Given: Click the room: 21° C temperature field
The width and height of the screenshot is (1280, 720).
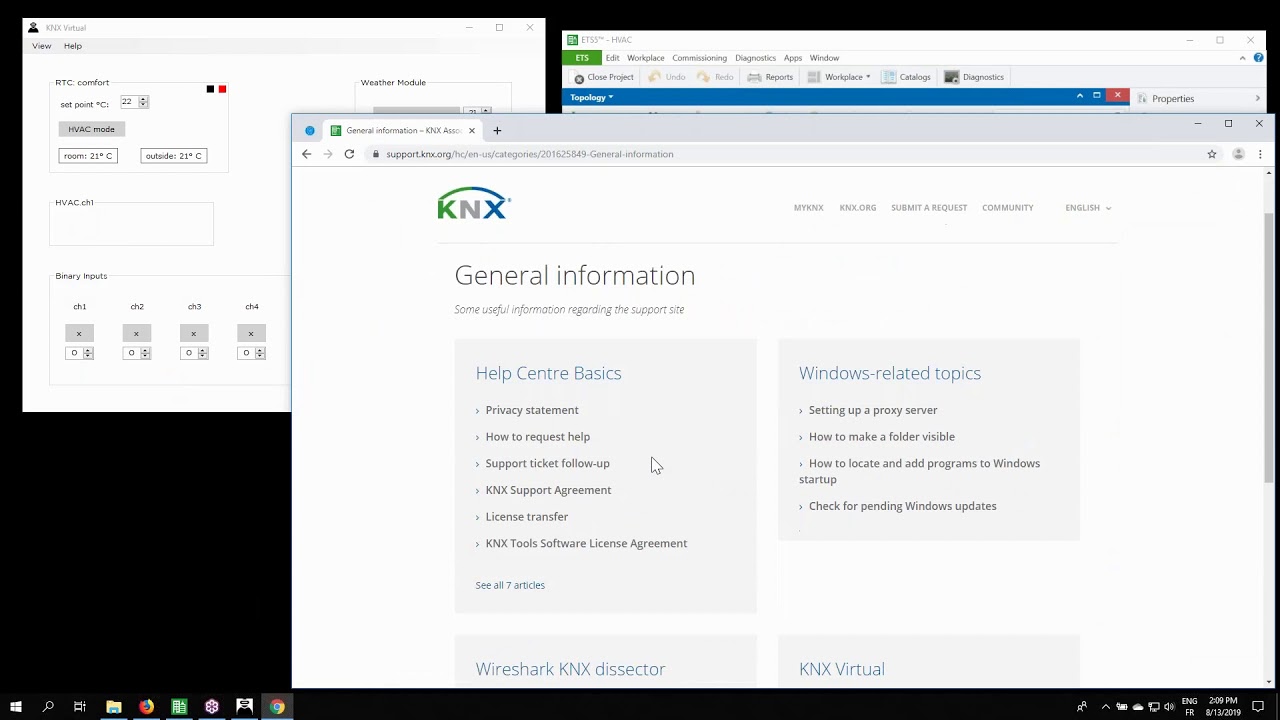Looking at the screenshot, I should coord(88,156).
